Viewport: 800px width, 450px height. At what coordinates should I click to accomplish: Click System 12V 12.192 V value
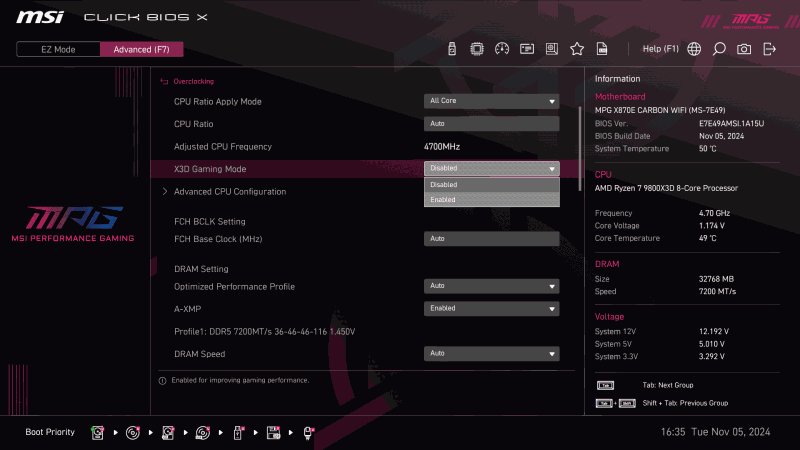tap(714, 332)
